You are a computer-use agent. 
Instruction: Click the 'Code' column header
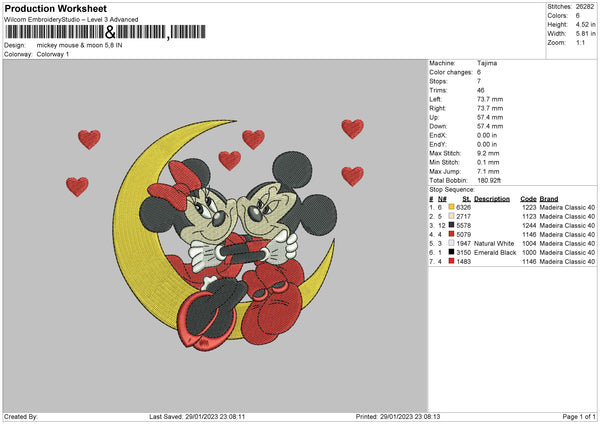tap(528, 199)
